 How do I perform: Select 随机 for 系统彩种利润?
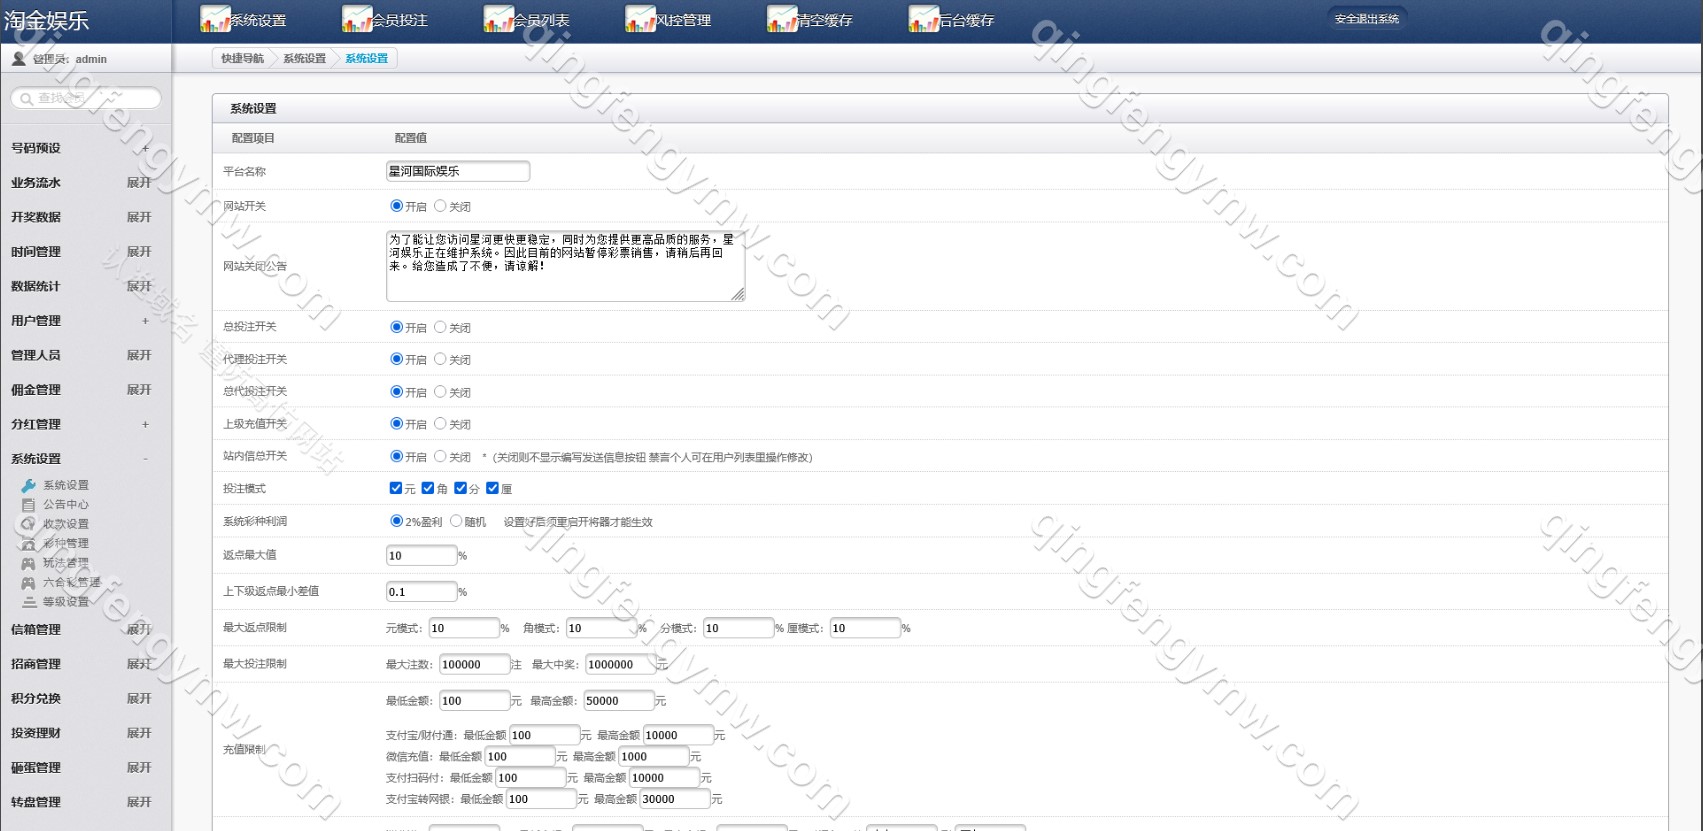point(456,521)
